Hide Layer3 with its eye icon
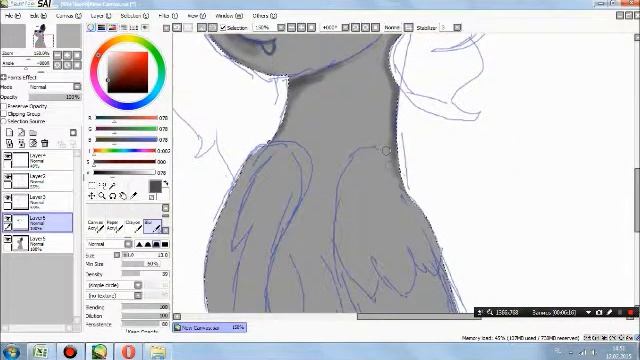The height and width of the screenshot is (360, 640). [7, 198]
